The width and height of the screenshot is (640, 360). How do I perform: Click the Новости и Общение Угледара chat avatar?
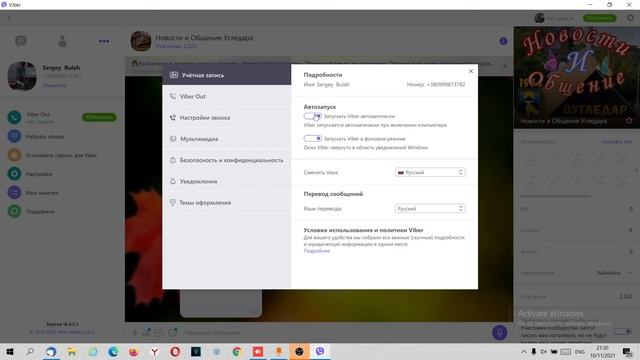click(141, 41)
